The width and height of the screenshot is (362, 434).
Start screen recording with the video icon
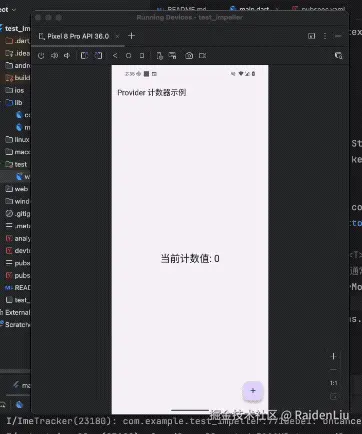203,56
